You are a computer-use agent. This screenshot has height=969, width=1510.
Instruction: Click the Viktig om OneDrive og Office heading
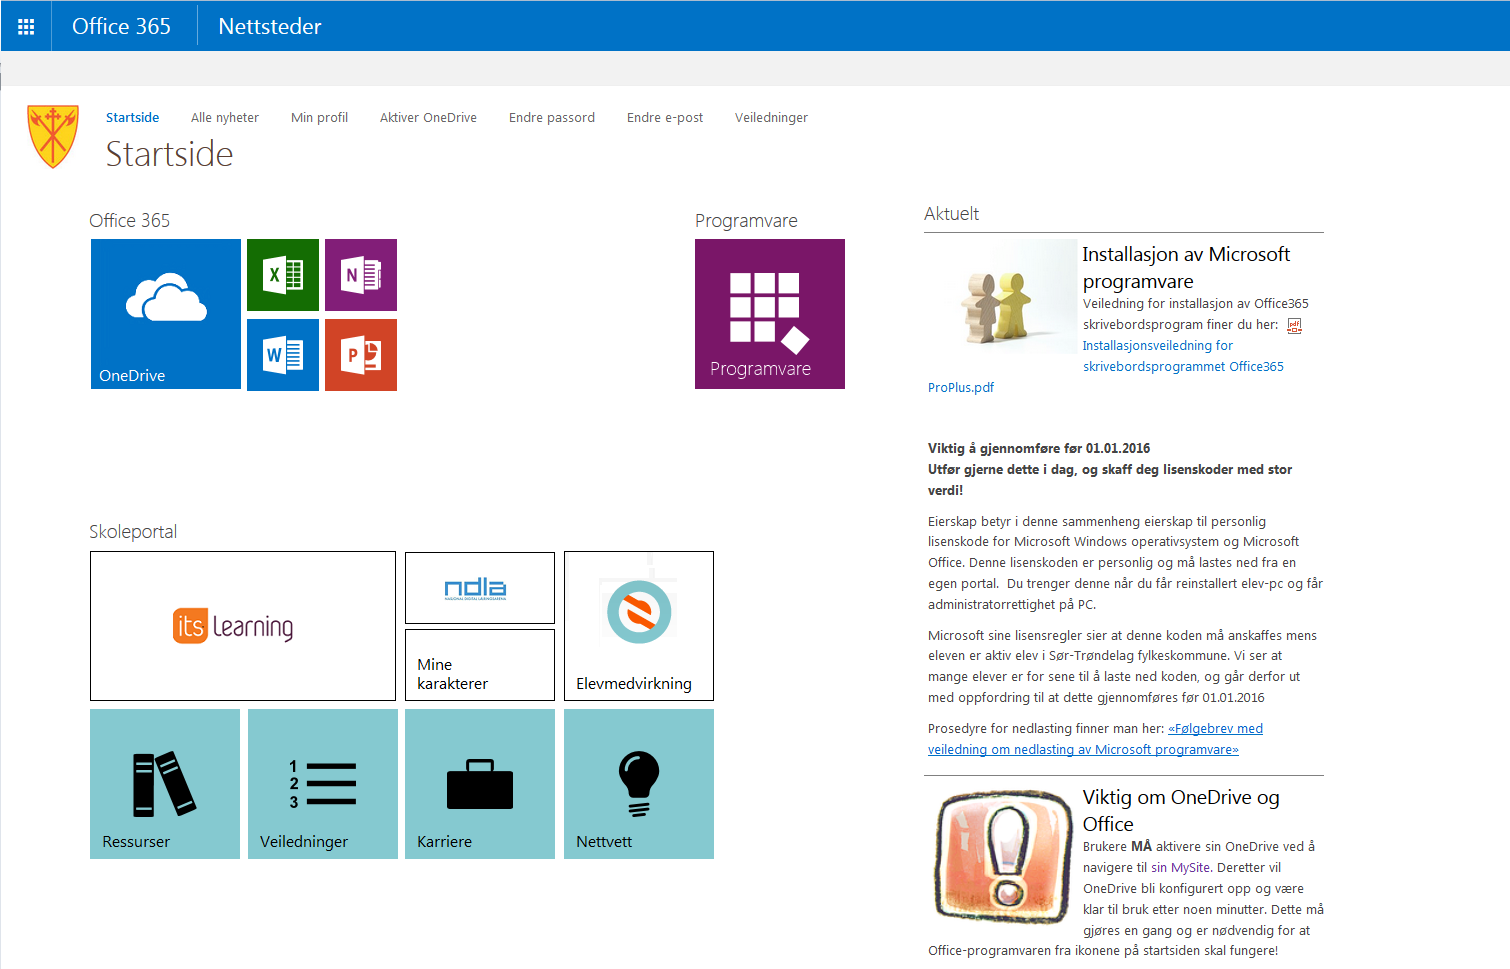pyautogui.click(x=1181, y=810)
